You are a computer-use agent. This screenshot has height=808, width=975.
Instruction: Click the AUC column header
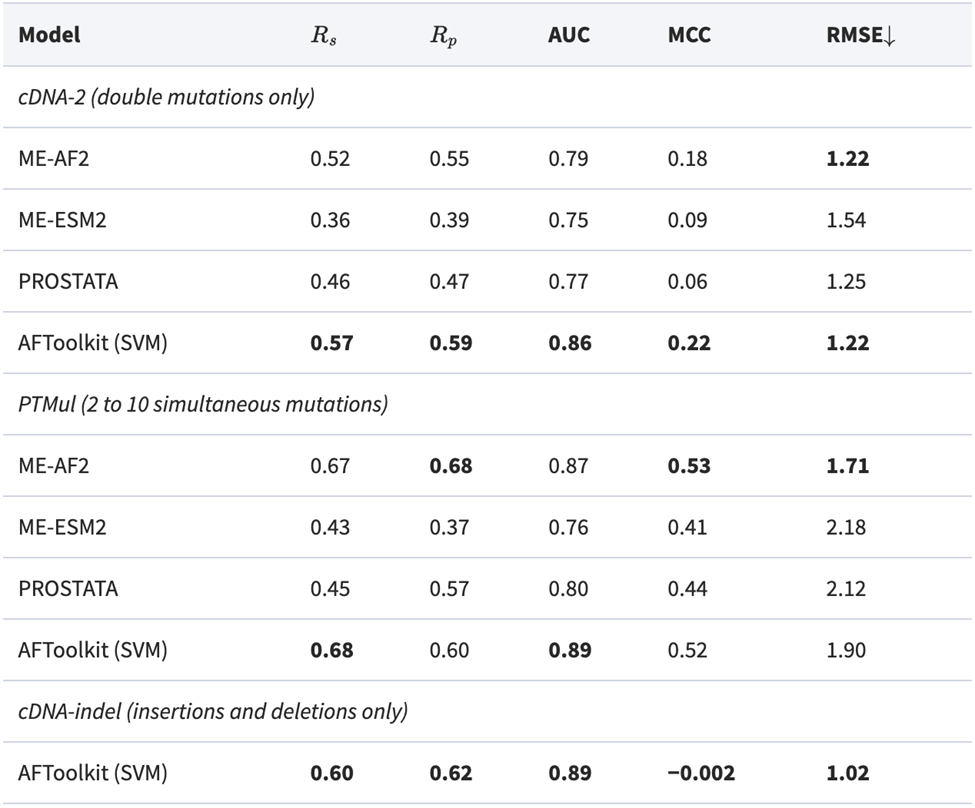pyautogui.click(x=569, y=35)
